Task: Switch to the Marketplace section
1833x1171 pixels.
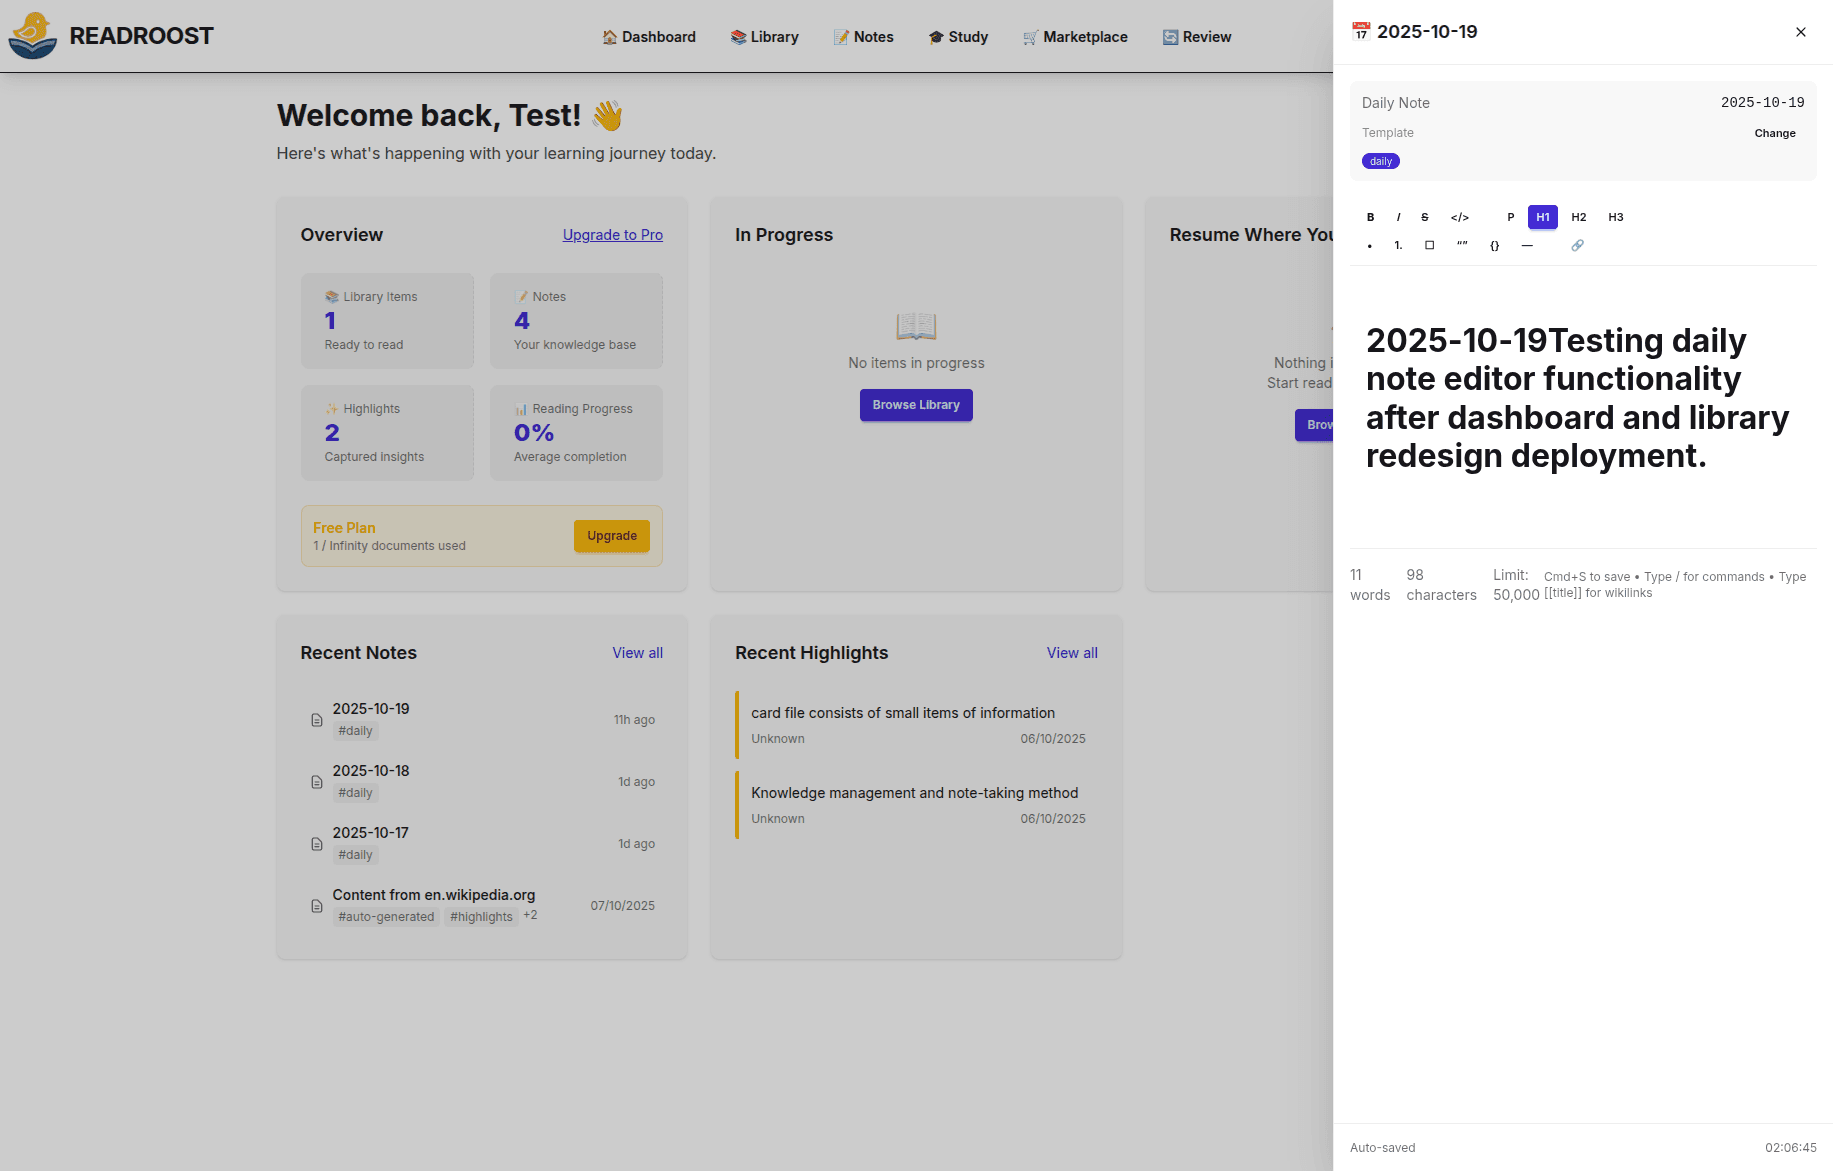Action: (1075, 37)
